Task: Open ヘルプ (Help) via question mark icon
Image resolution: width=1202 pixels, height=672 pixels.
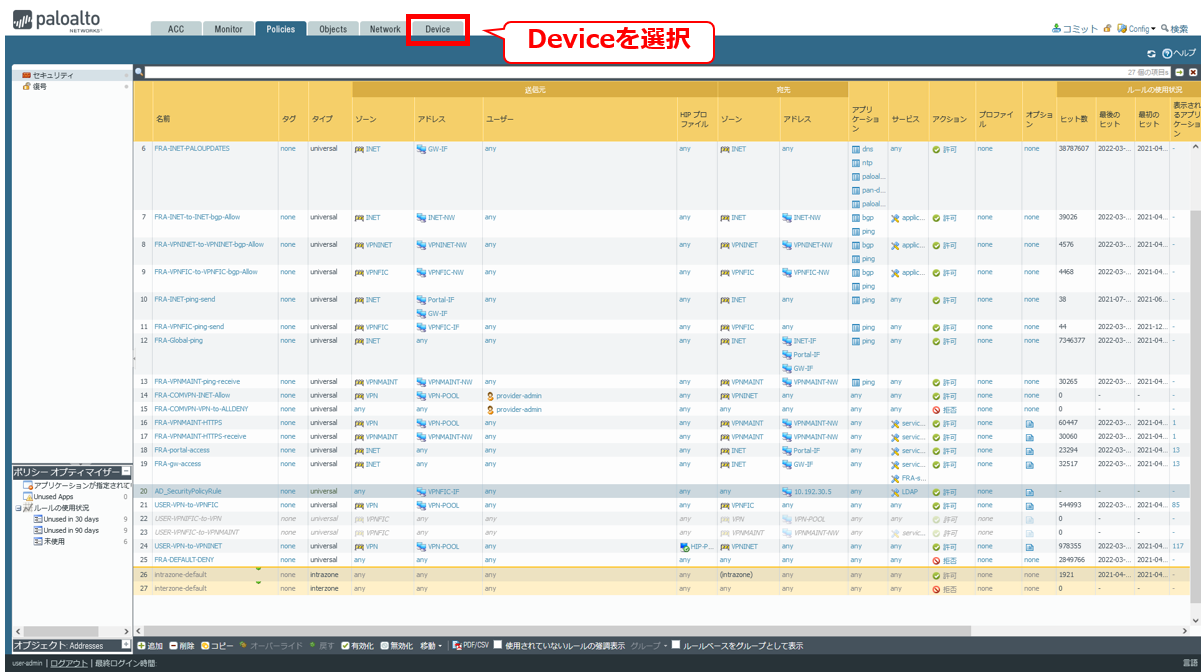Action: (1166, 53)
